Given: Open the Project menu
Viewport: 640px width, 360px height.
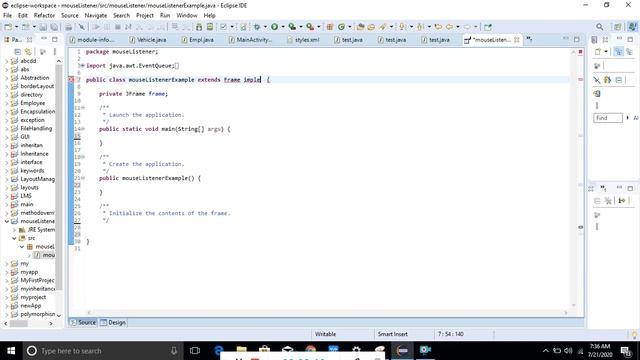Looking at the screenshot, I should 145,16.
